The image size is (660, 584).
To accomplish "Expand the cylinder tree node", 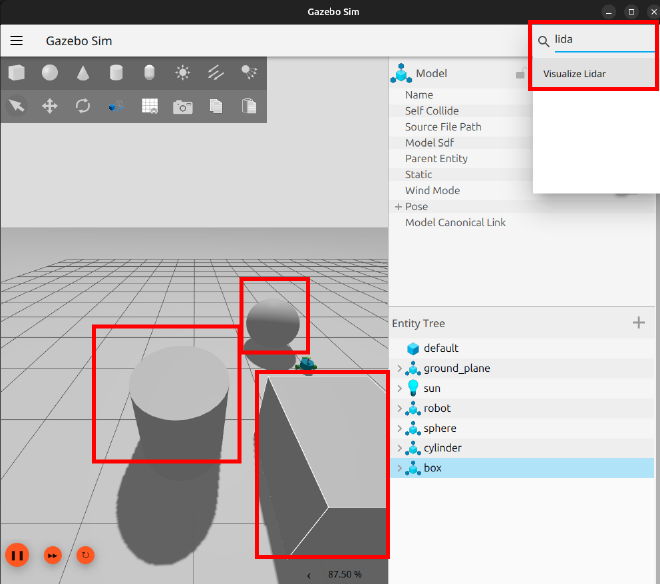I will coord(399,448).
